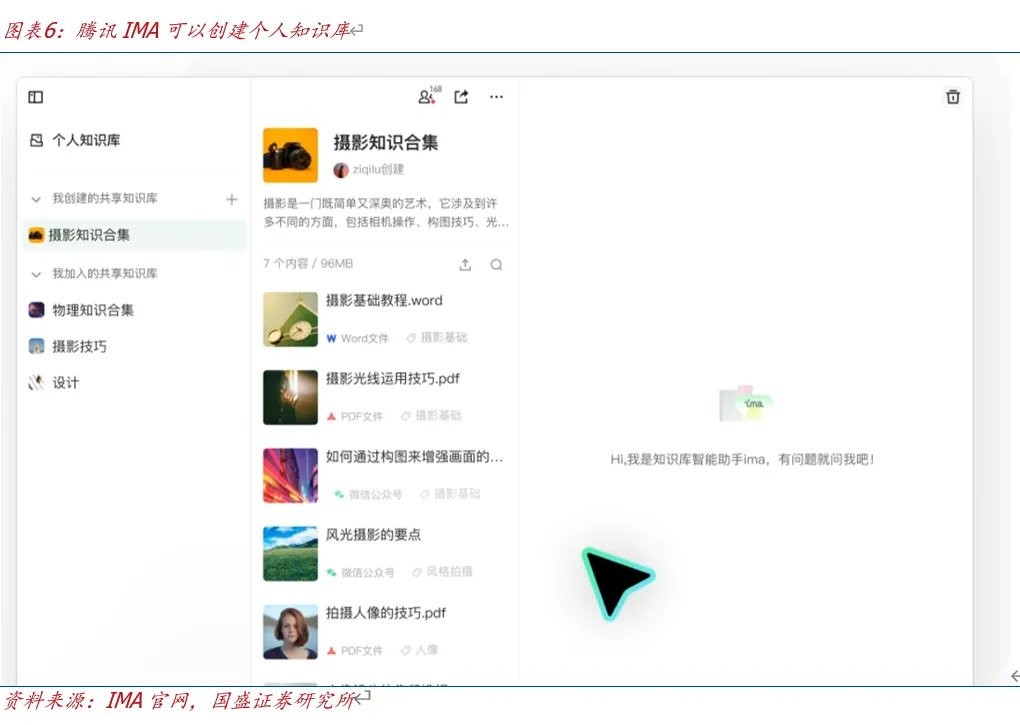Screen dimensions: 1020x725
Task: Add a new shared knowledge base with plus
Action: click(x=232, y=199)
